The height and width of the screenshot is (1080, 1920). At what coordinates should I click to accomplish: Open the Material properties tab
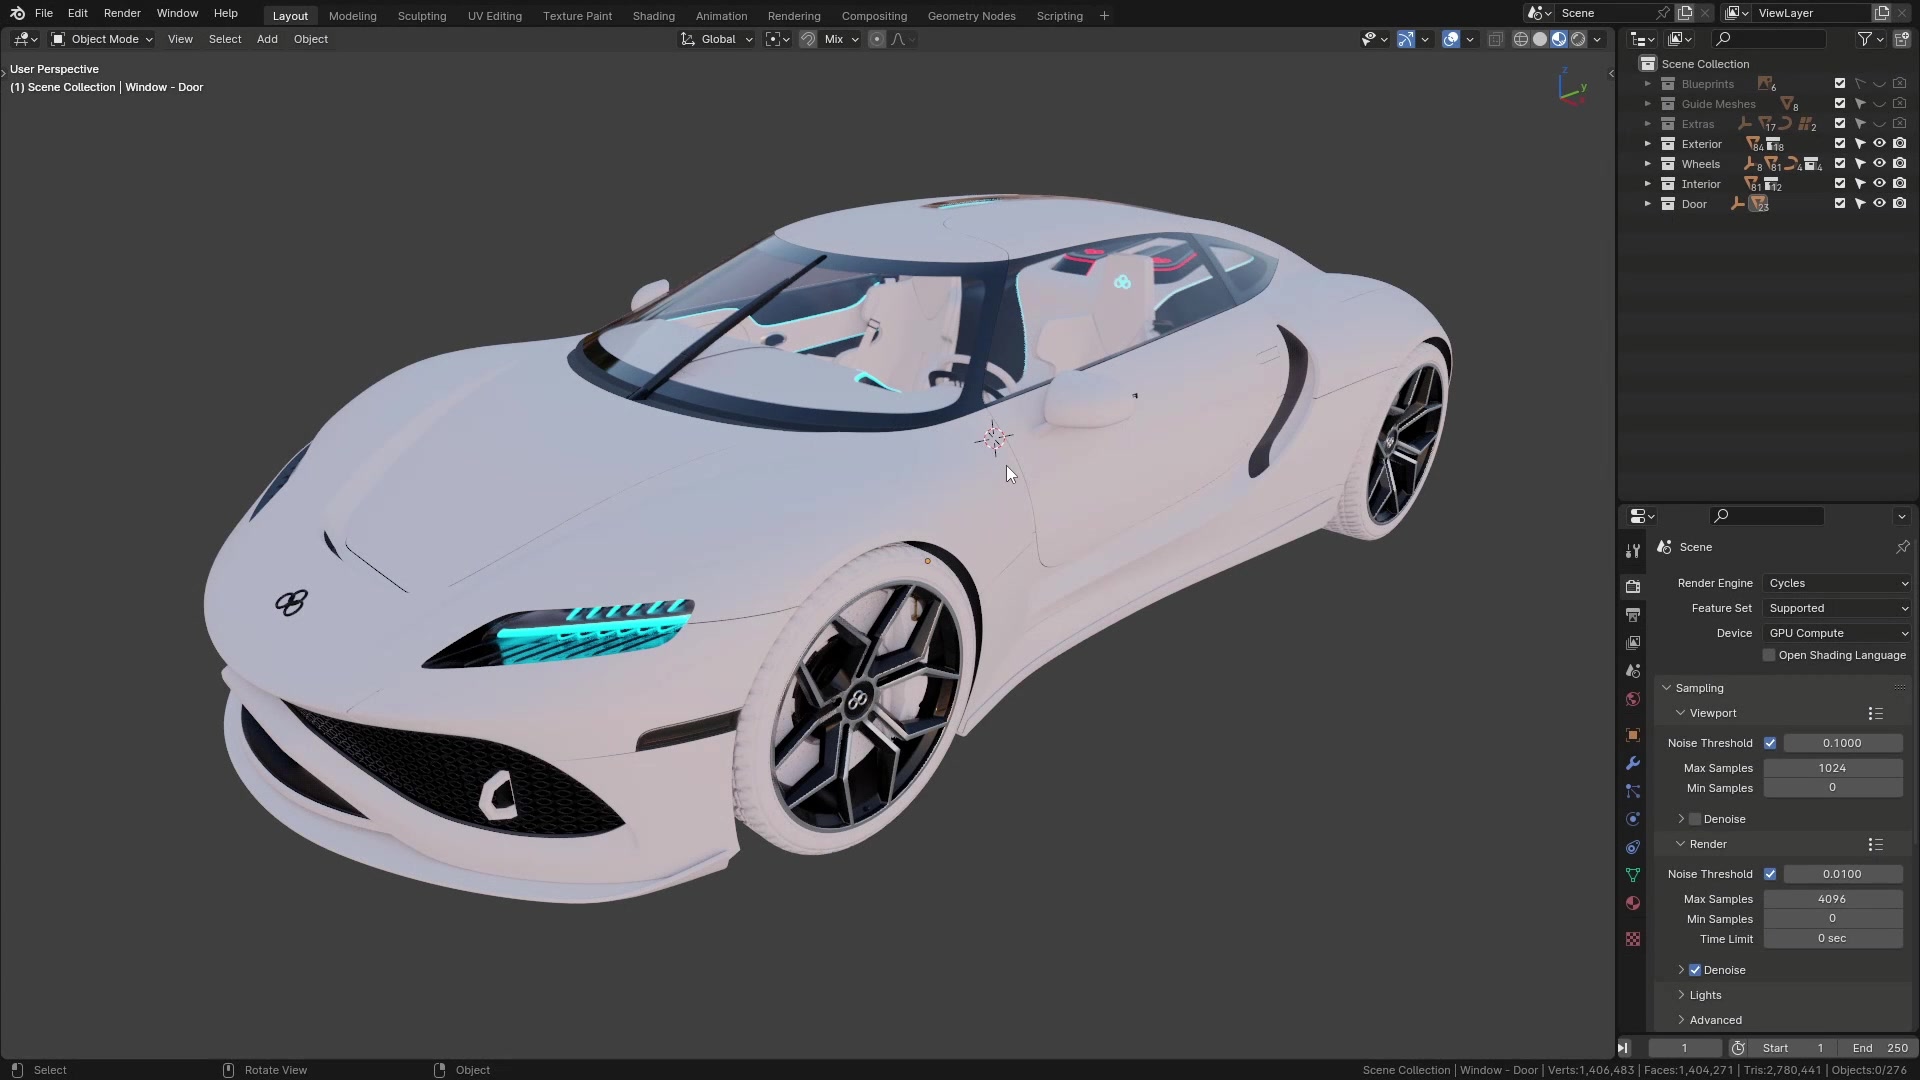click(x=1633, y=903)
